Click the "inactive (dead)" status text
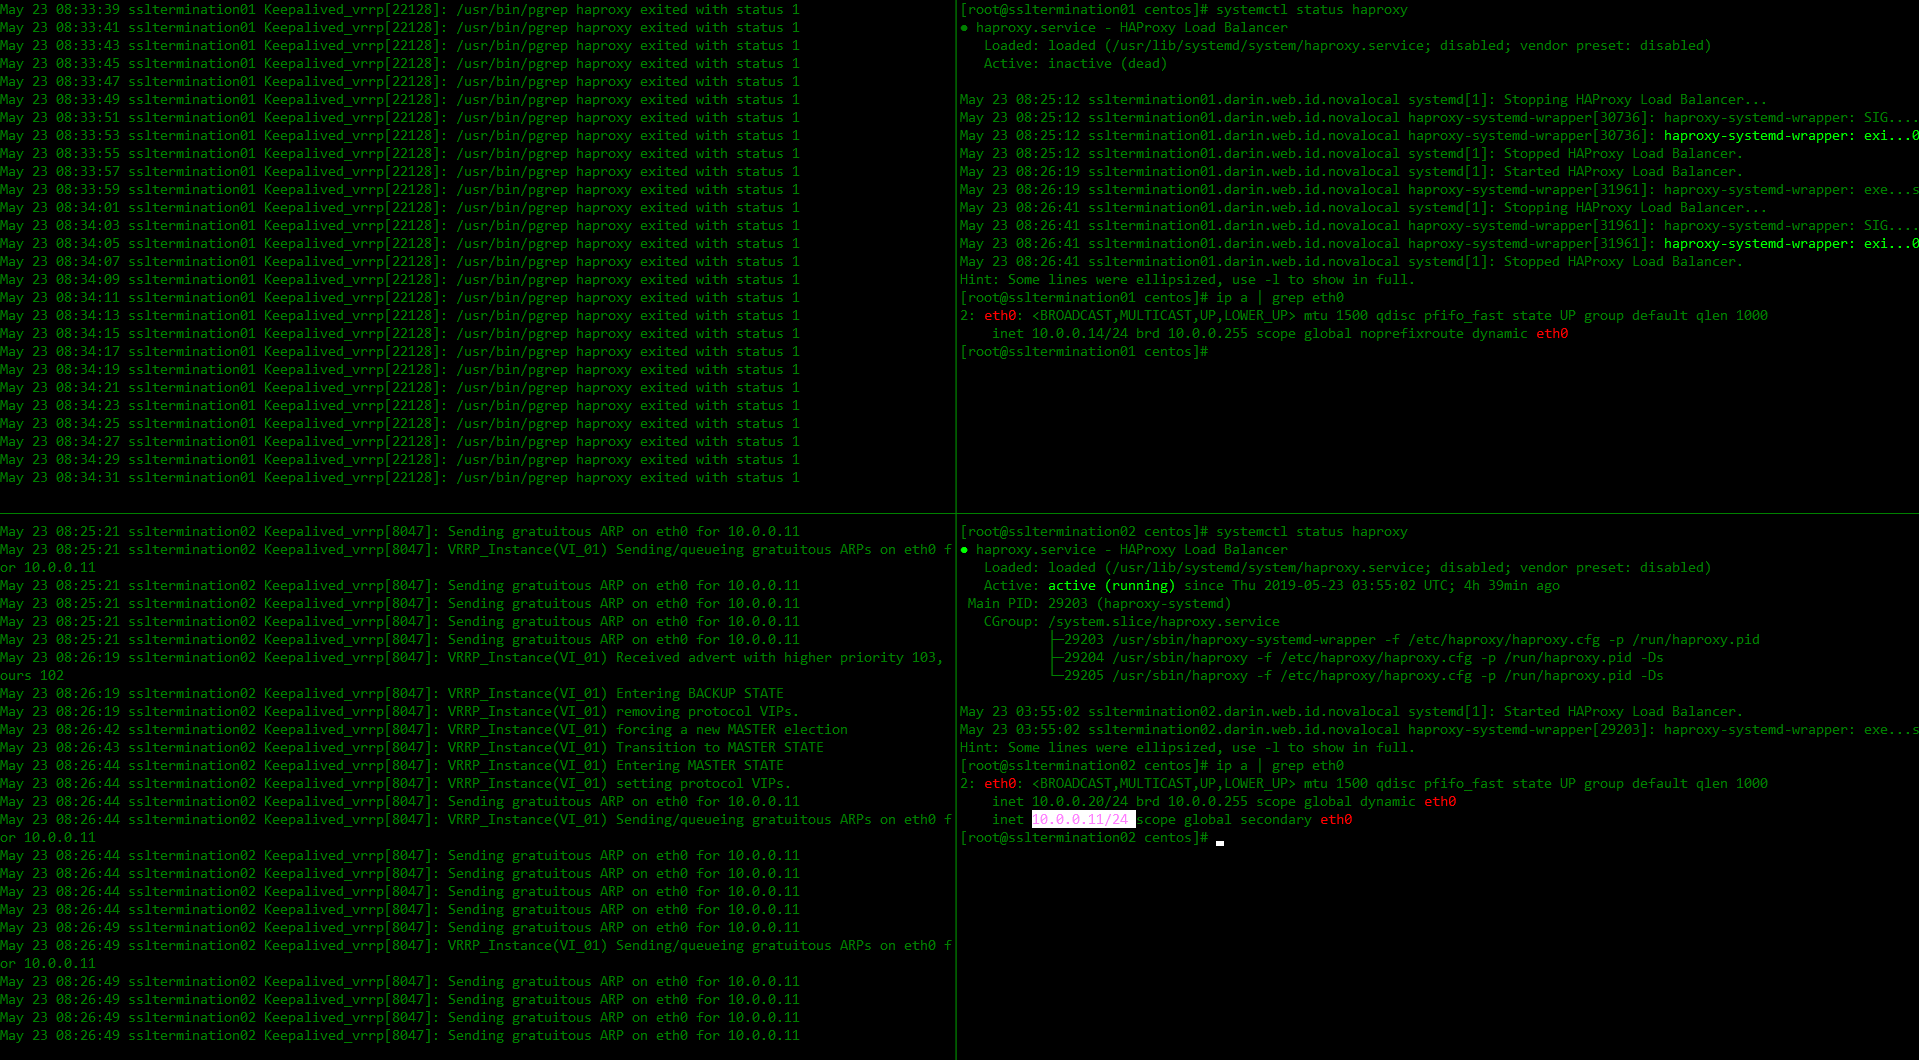1919x1060 pixels. (x=1107, y=64)
